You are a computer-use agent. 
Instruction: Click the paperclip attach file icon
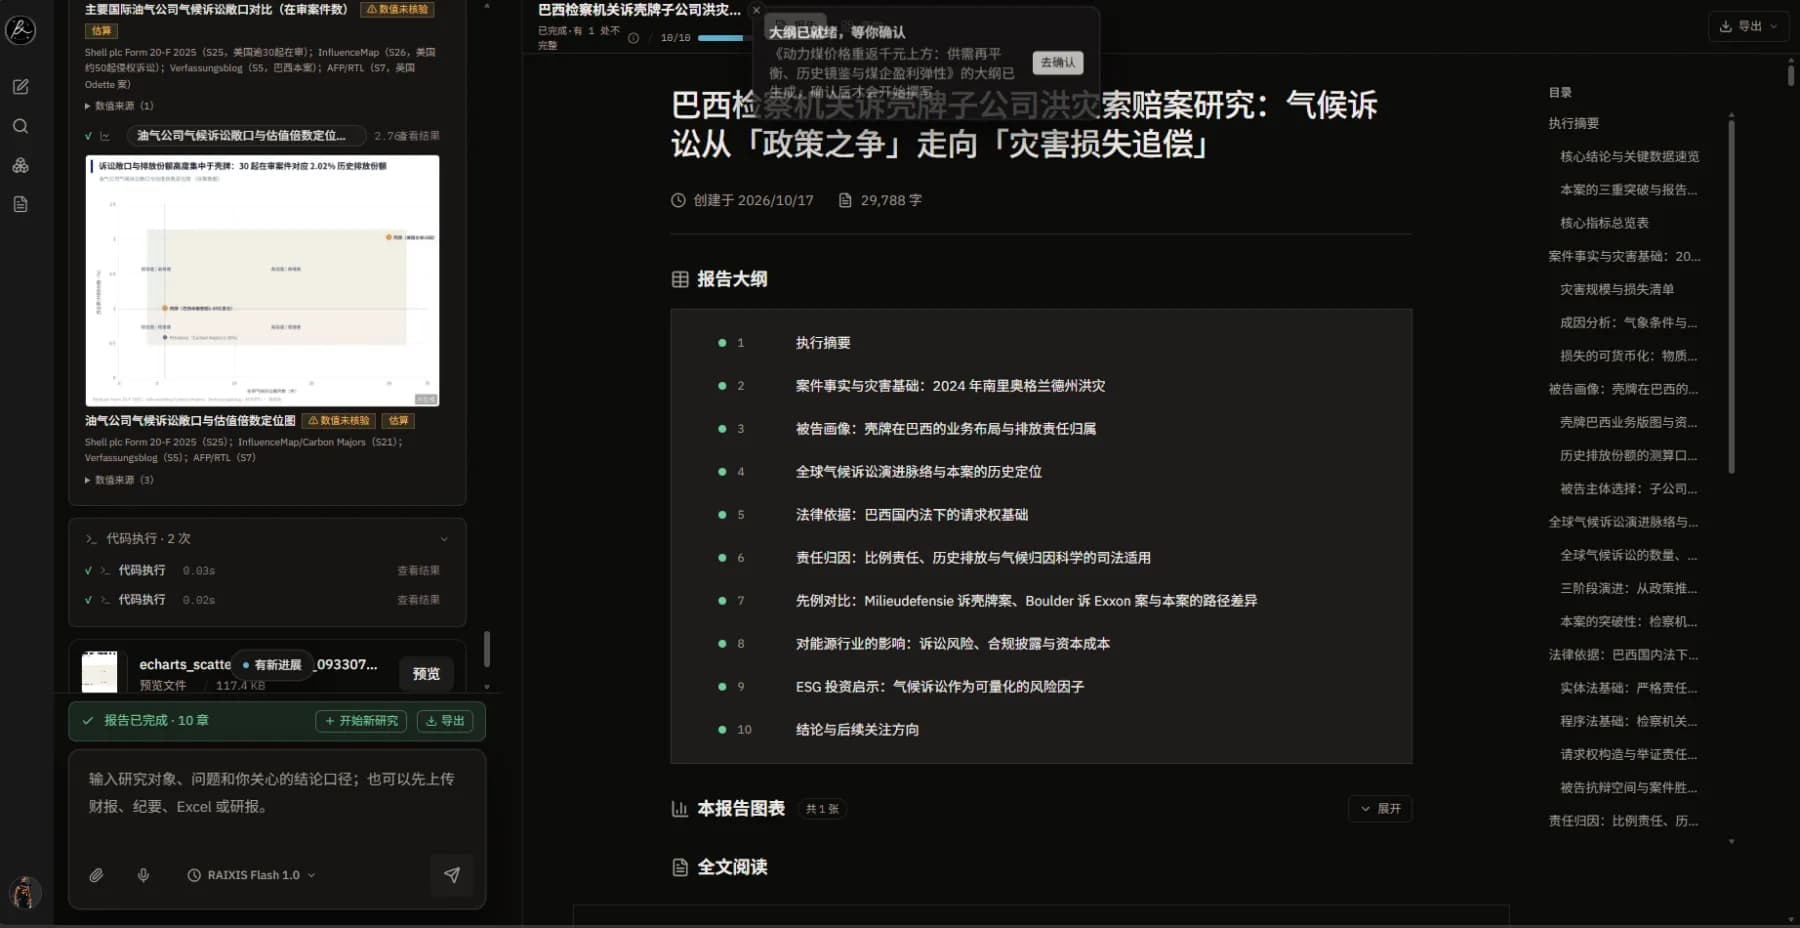[x=96, y=875]
